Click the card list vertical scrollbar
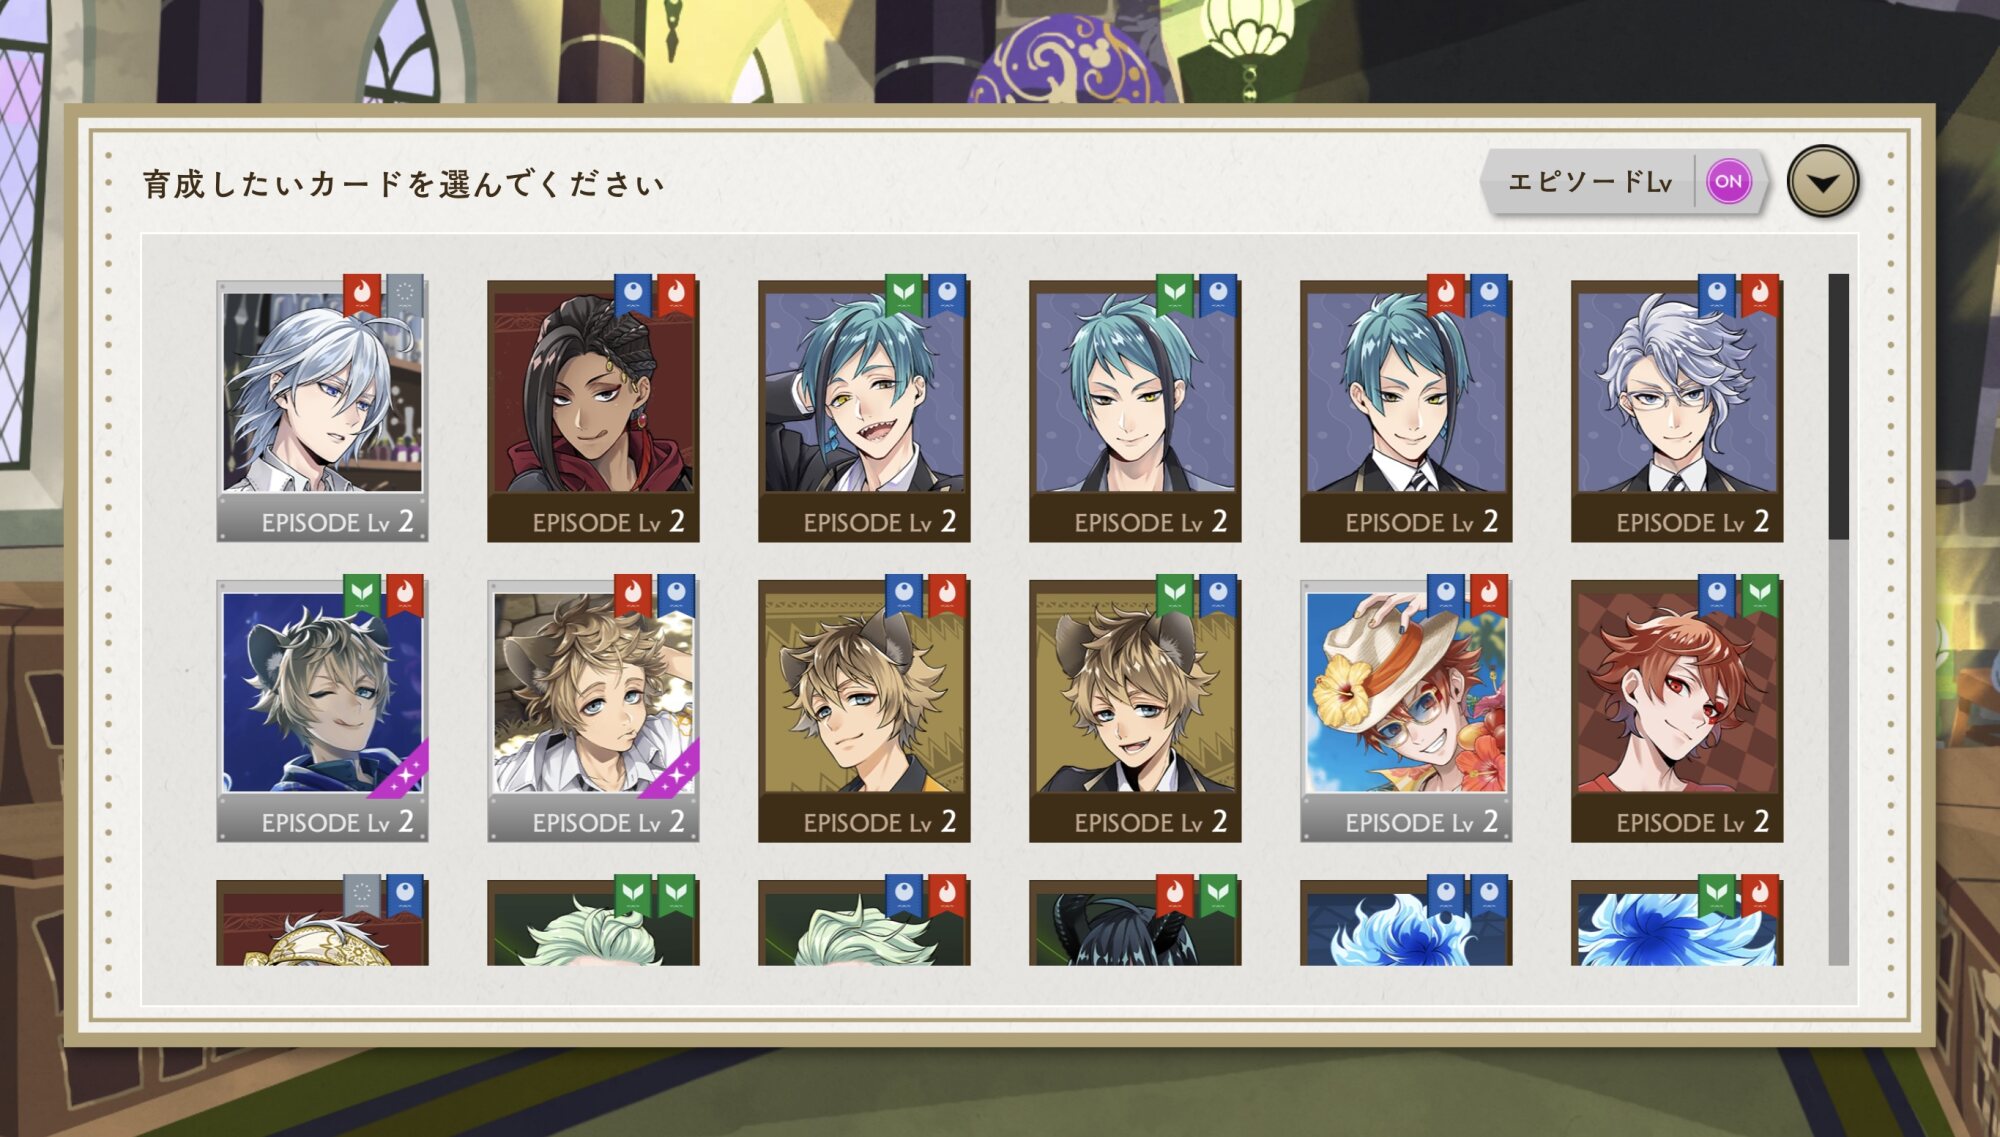Viewport: 2000px width, 1137px height. click(x=1838, y=619)
